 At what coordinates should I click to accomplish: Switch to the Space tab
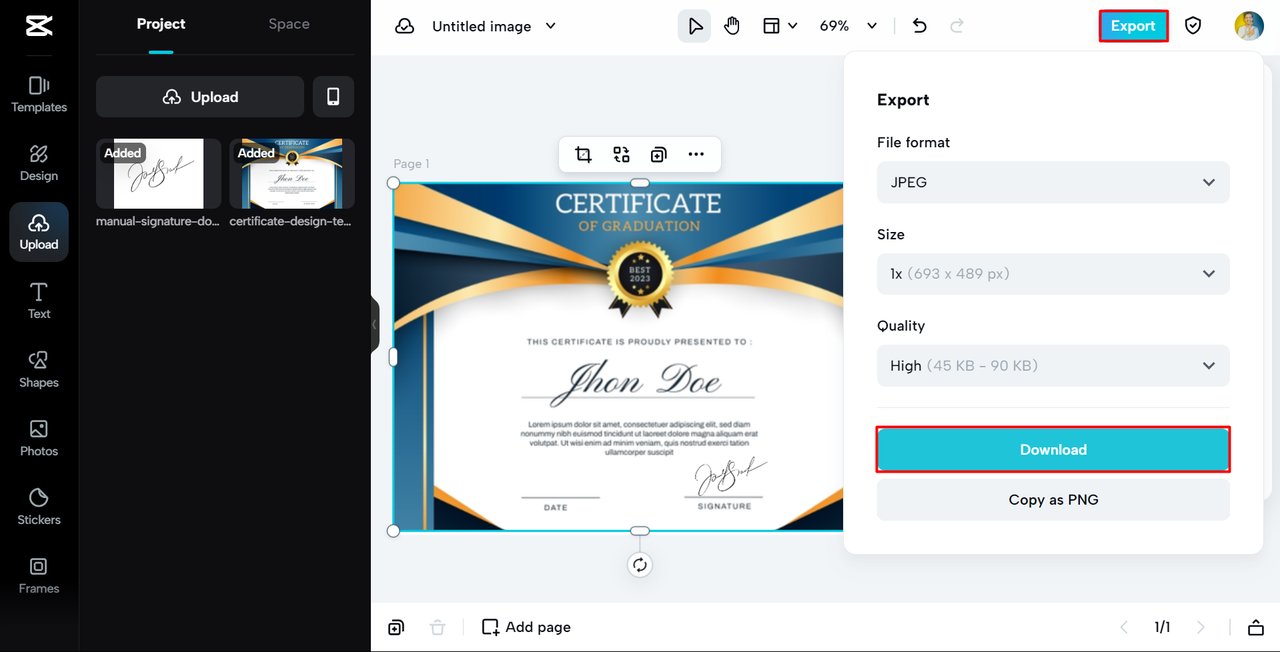289,24
